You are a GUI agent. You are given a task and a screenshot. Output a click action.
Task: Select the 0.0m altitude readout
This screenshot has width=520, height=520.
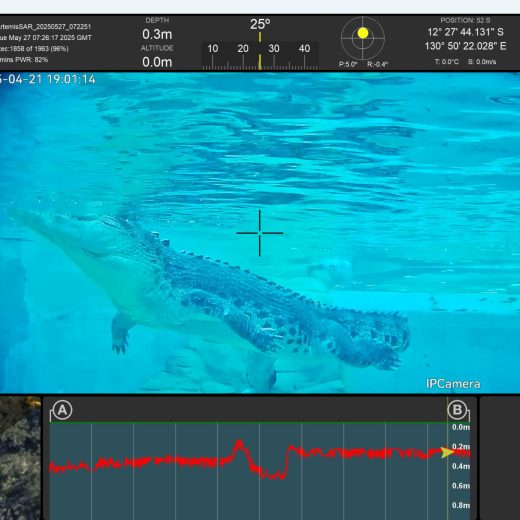[x=157, y=62]
